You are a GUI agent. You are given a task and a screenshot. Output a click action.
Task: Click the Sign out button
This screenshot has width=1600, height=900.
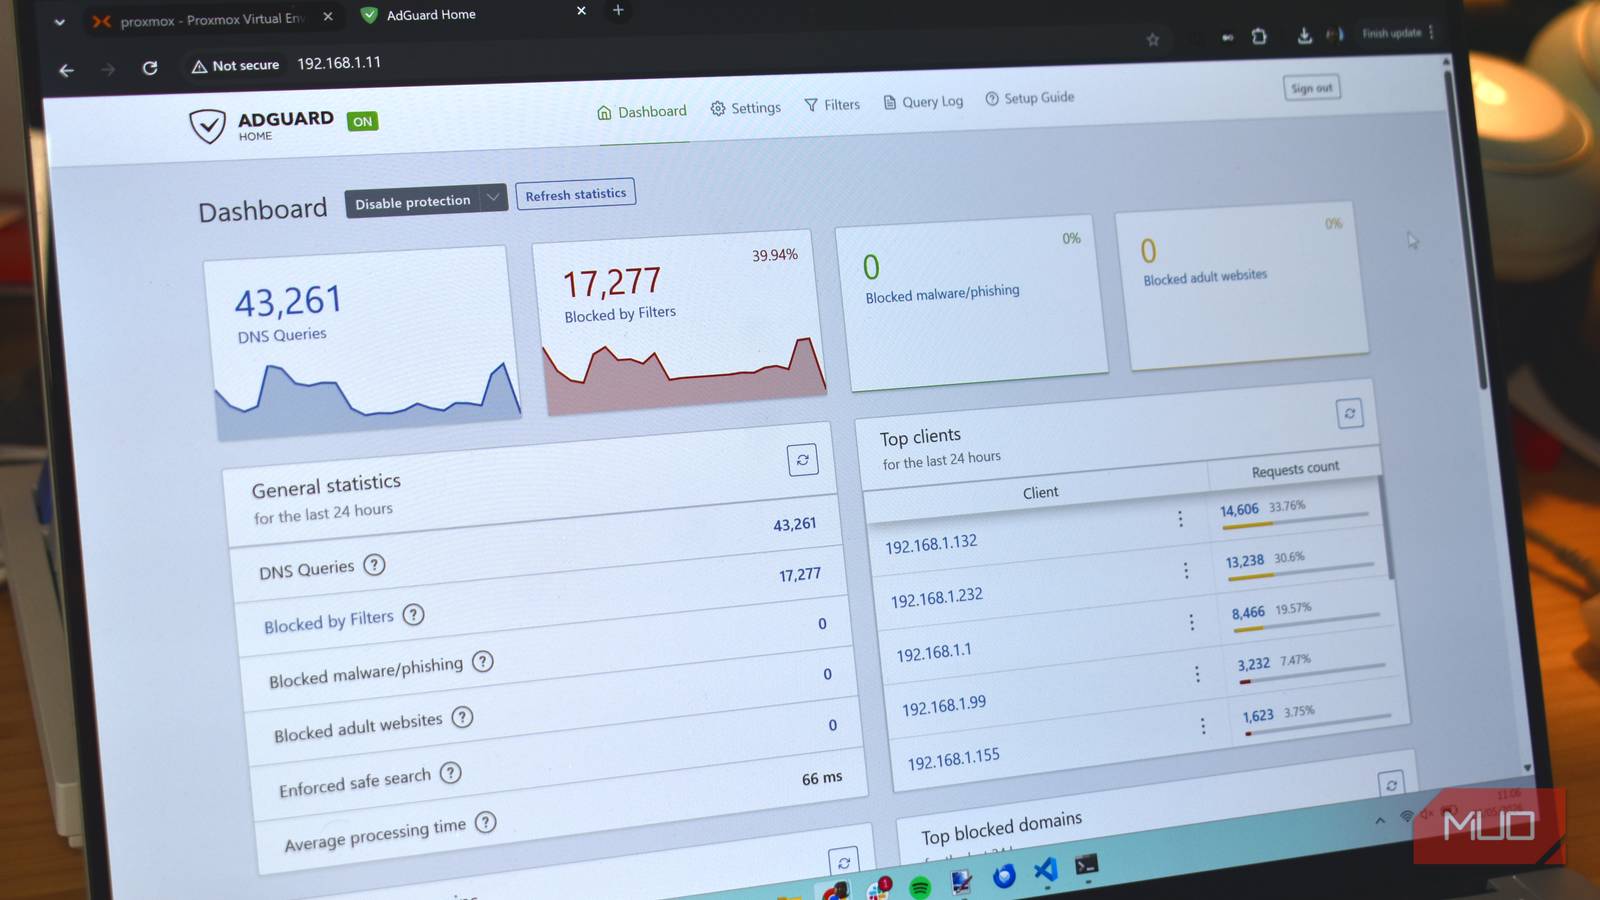point(1311,88)
